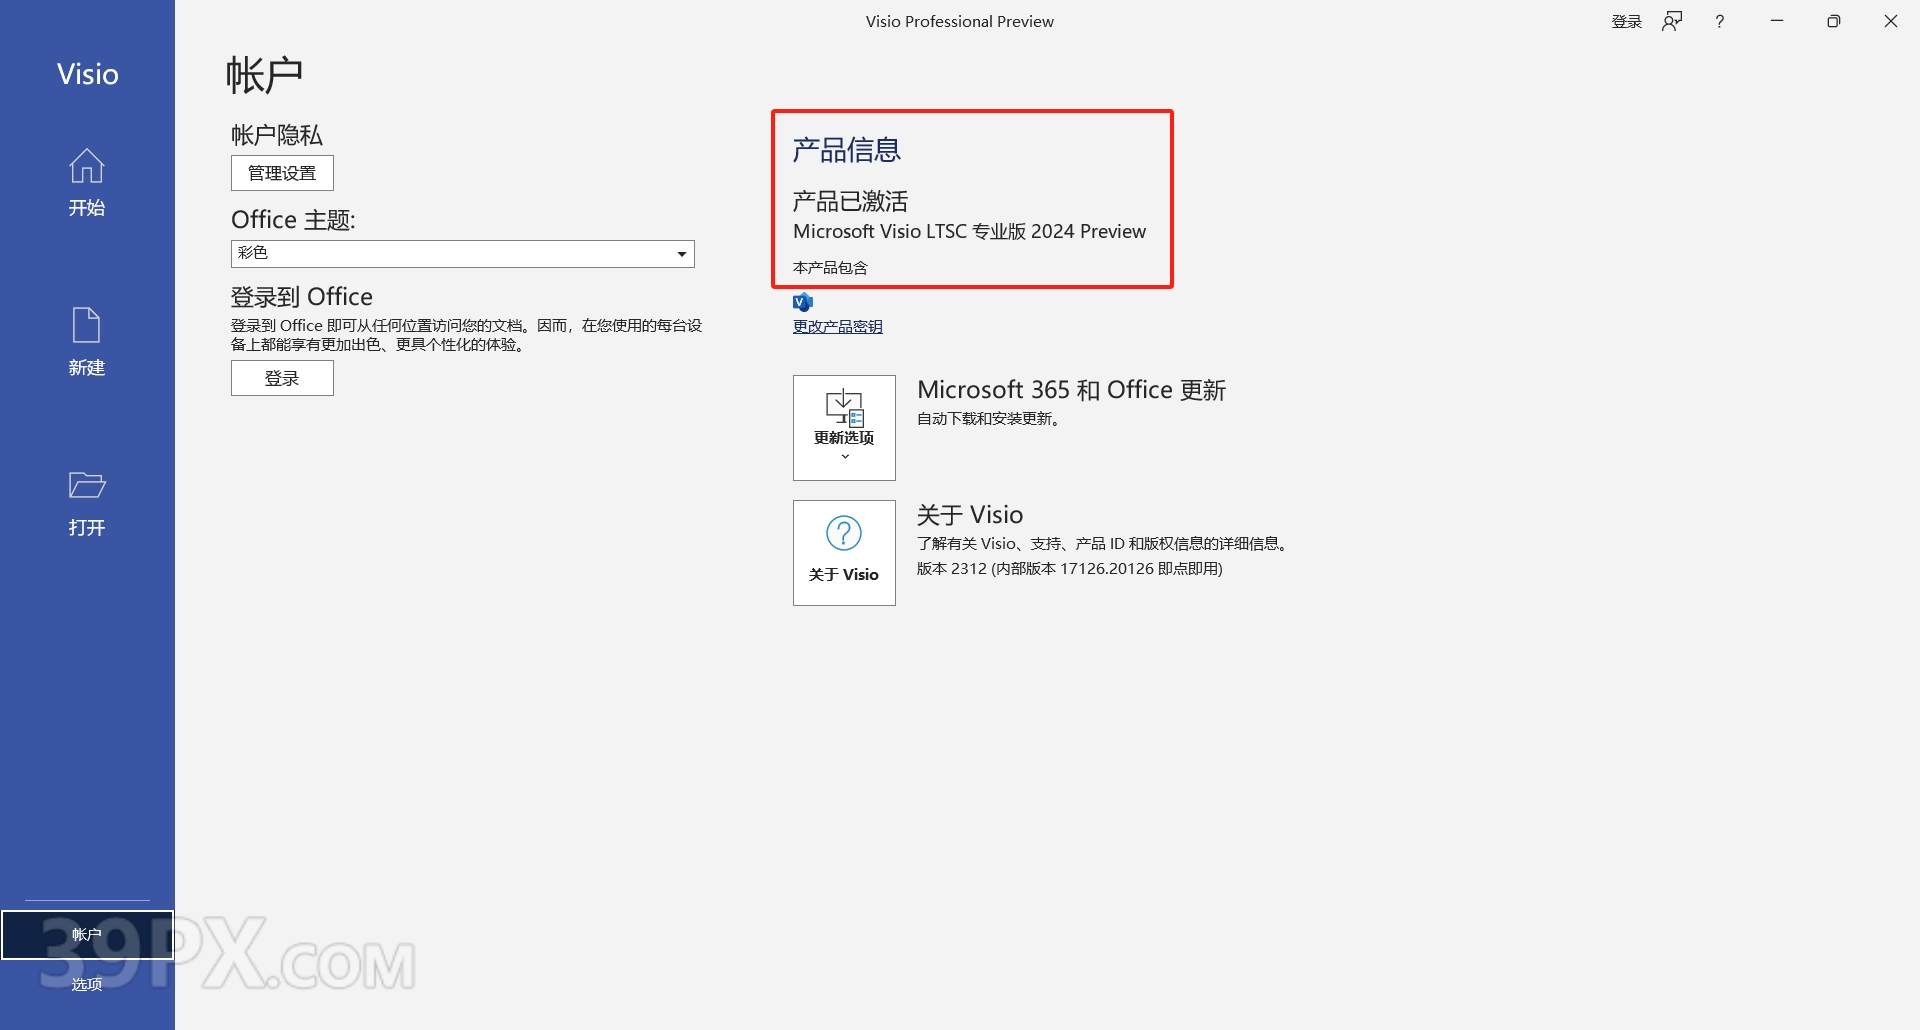Image resolution: width=1920 pixels, height=1030 pixels.
Task: Click the 更改产品密钥 link
Action: tap(837, 327)
